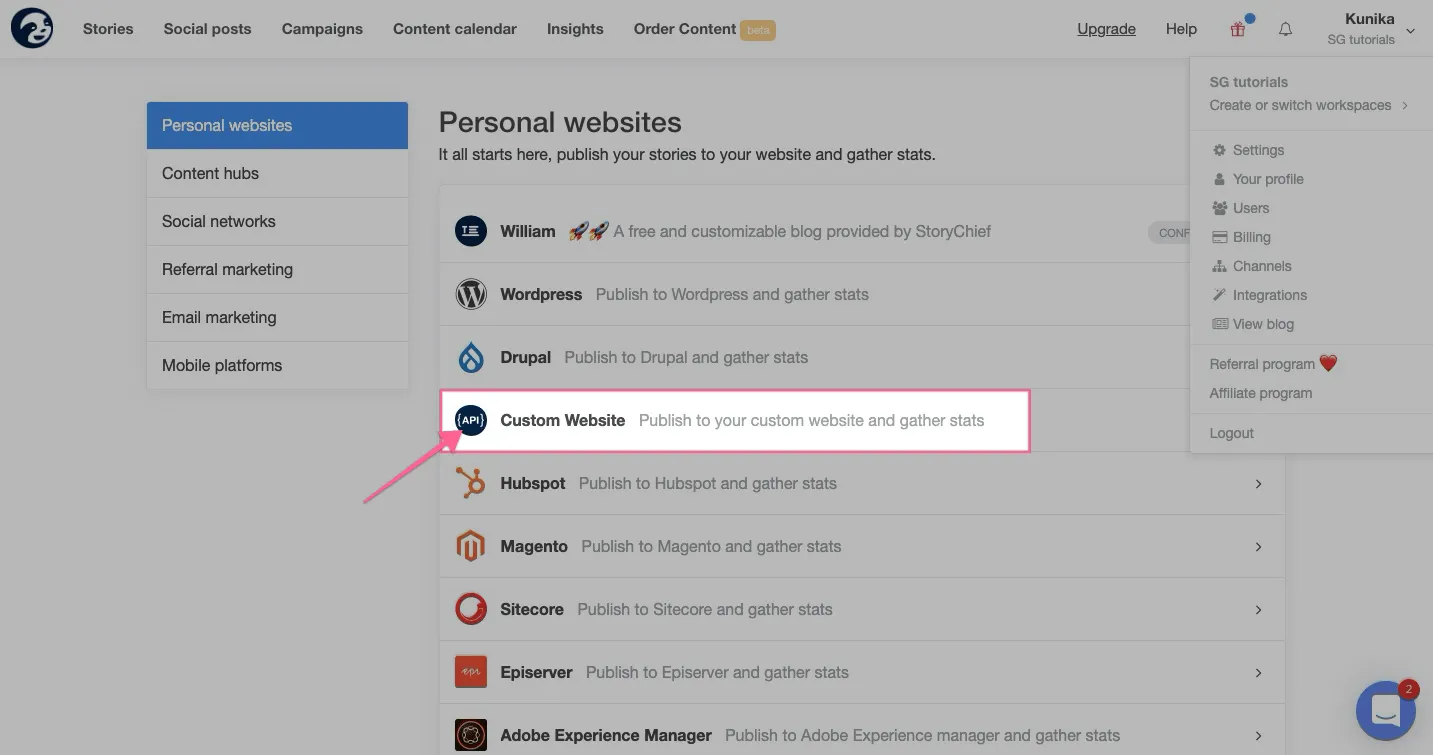
Task: Open the Stories menu
Action: click(108, 29)
